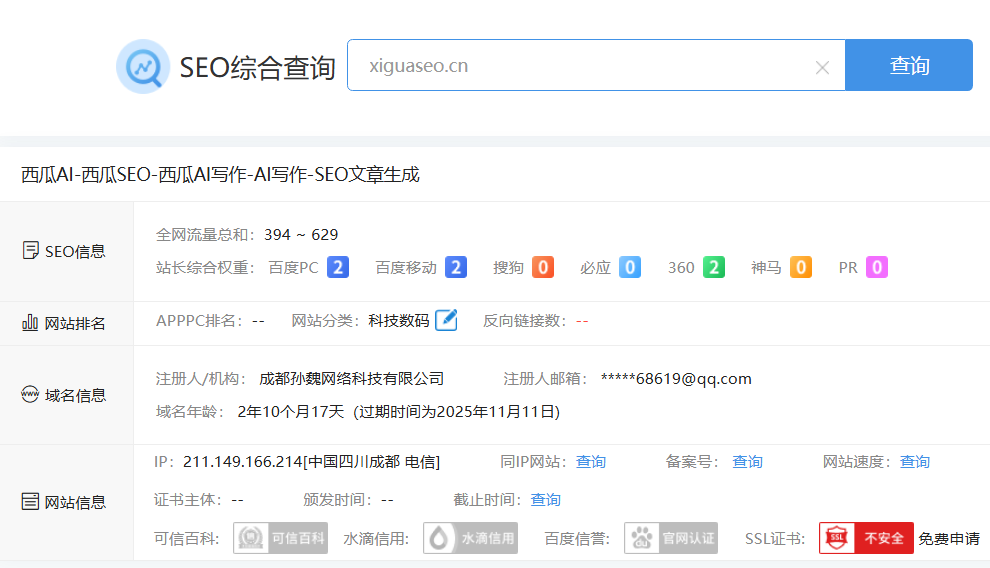
Task: Click the 360 green weight badge
Action: click(x=713, y=267)
